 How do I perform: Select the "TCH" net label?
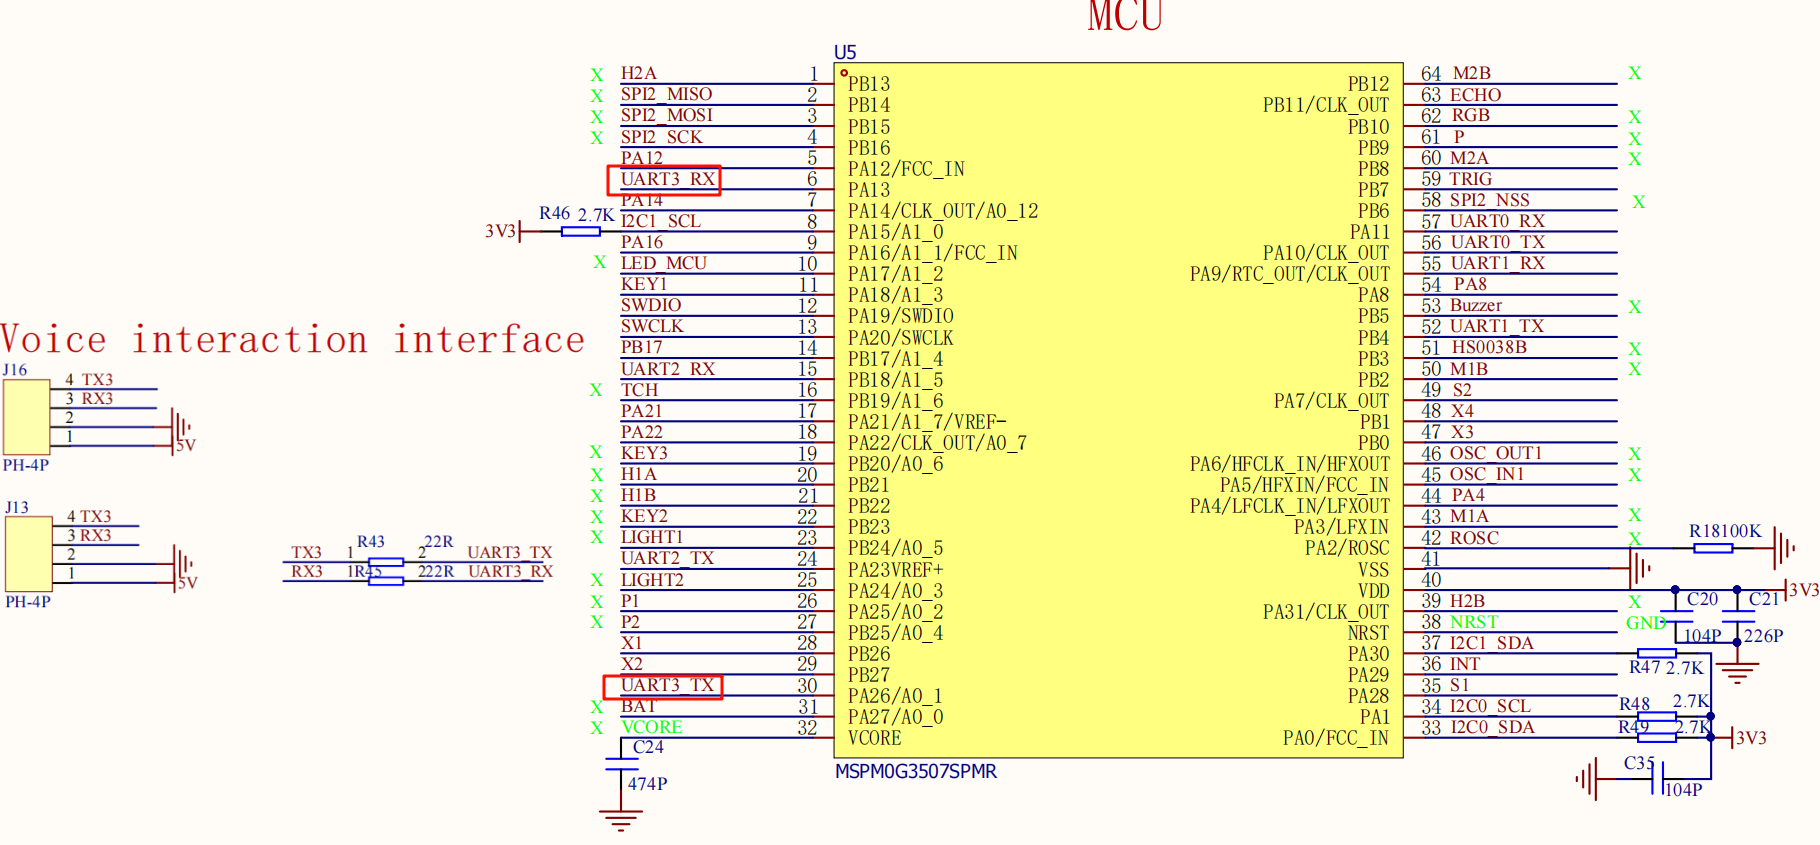click(x=639, y=389)
